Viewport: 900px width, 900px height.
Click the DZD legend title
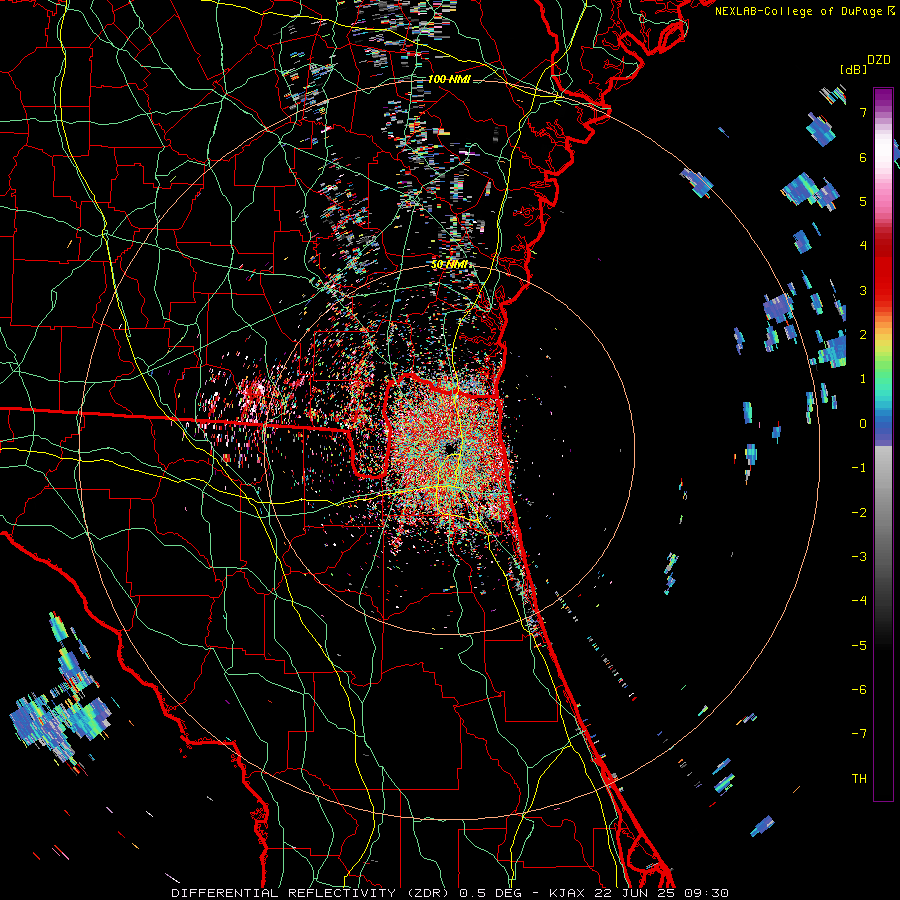(879, 60)
